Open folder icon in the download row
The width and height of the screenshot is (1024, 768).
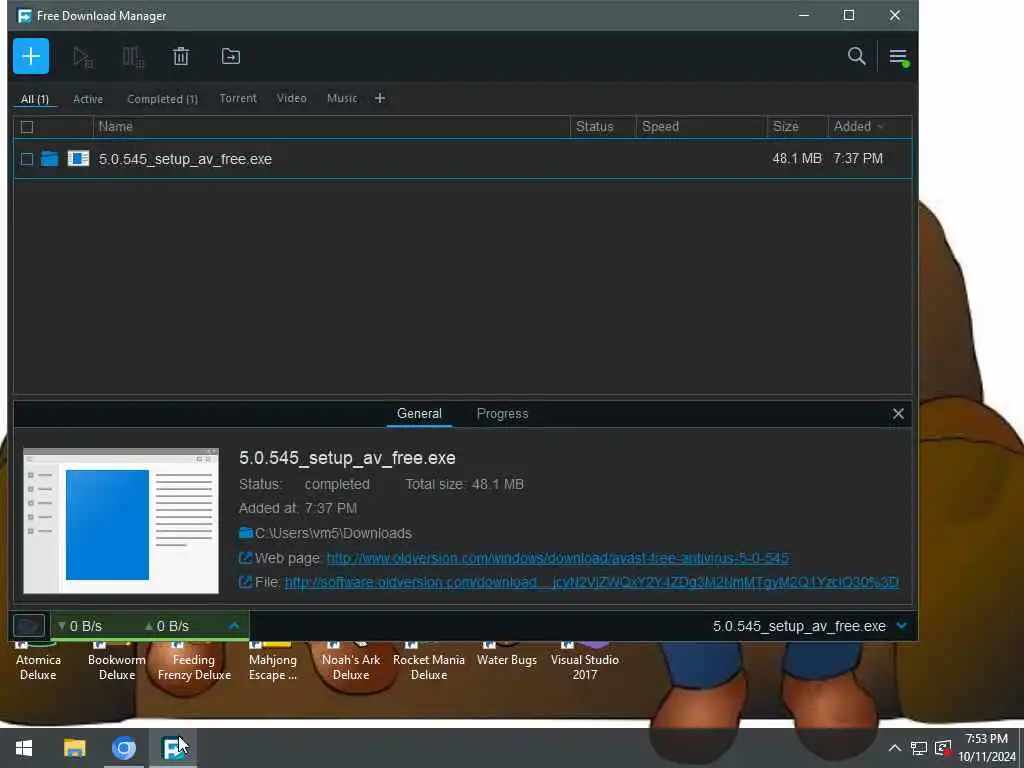coord(50,159)
